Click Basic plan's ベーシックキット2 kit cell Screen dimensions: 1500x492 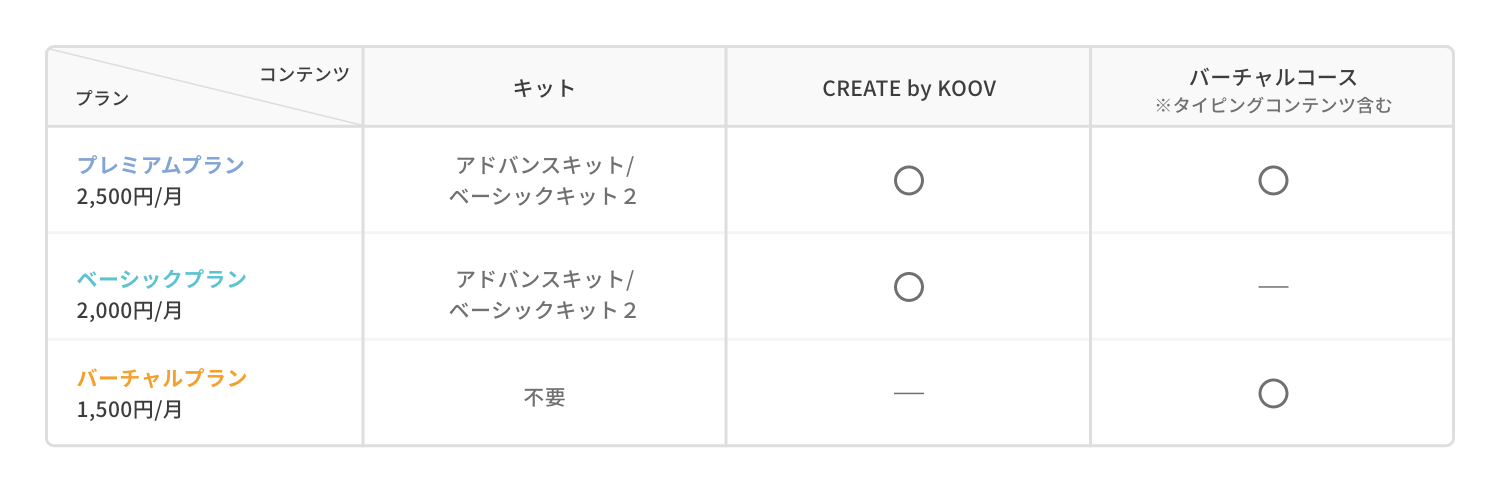544,310
